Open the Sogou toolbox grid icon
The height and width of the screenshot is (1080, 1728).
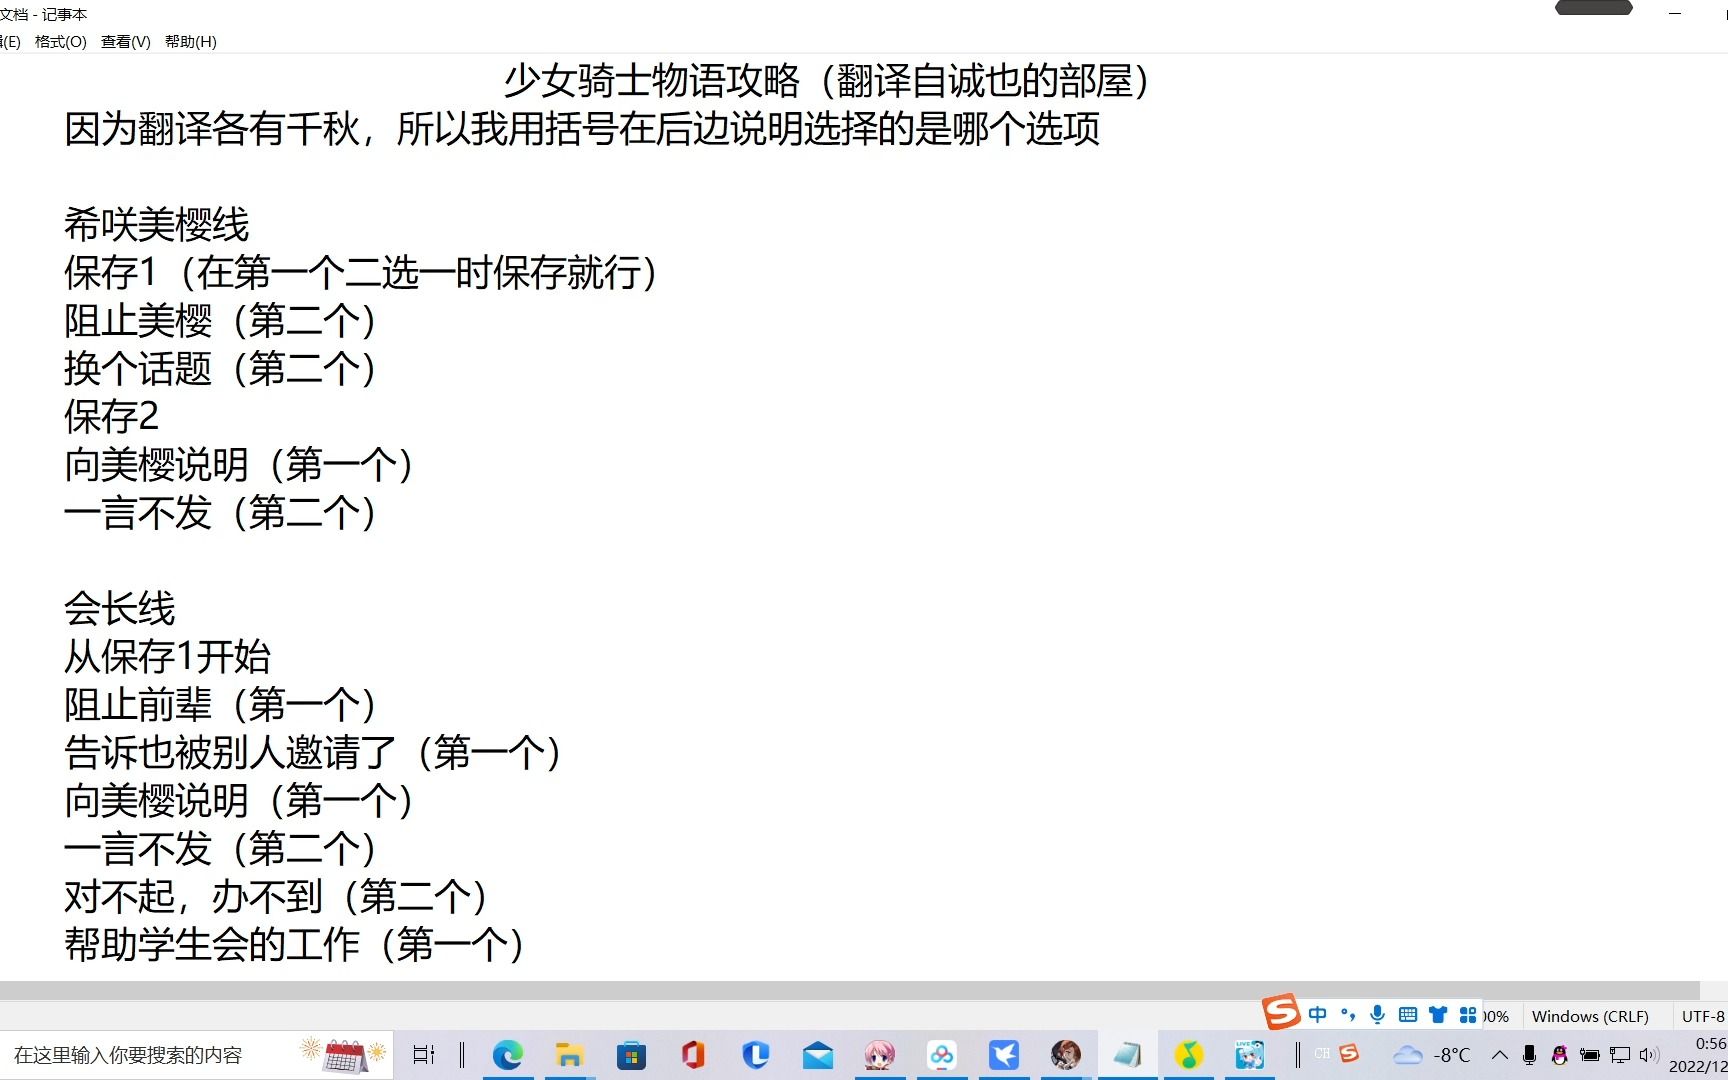pos(1468,1015)
